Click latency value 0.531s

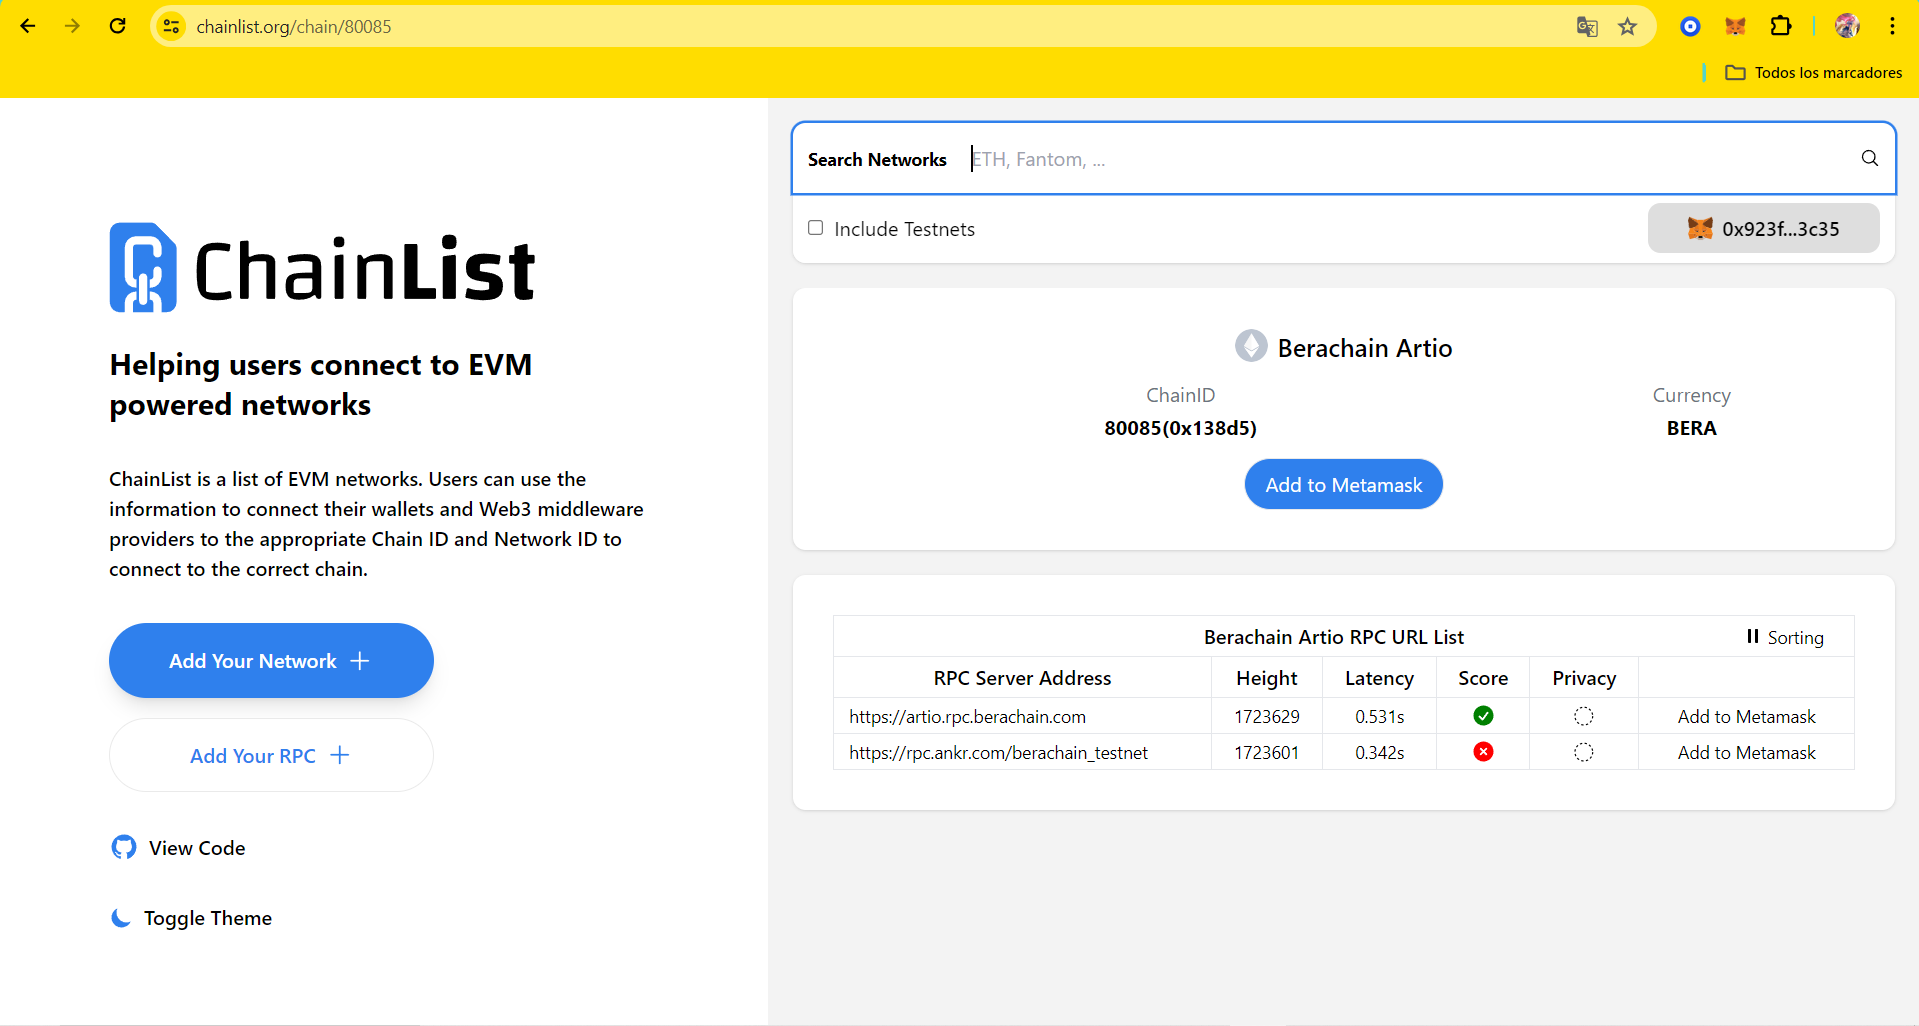click(1379, 716)
